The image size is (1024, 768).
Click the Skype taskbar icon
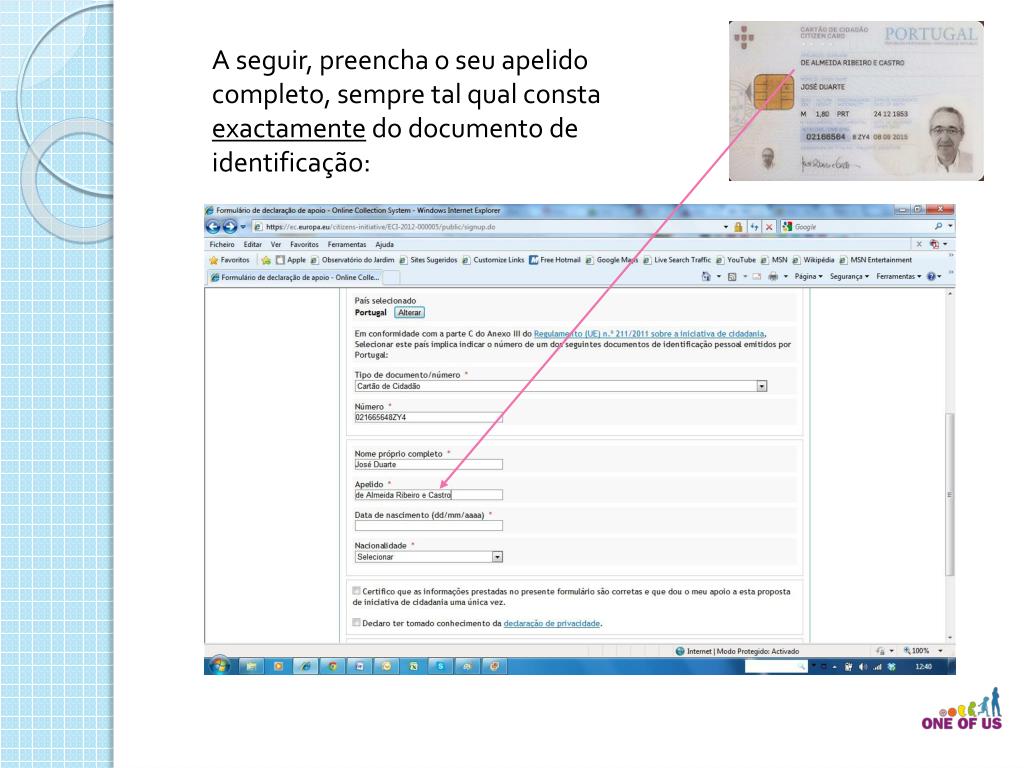[x=441, y=666]
